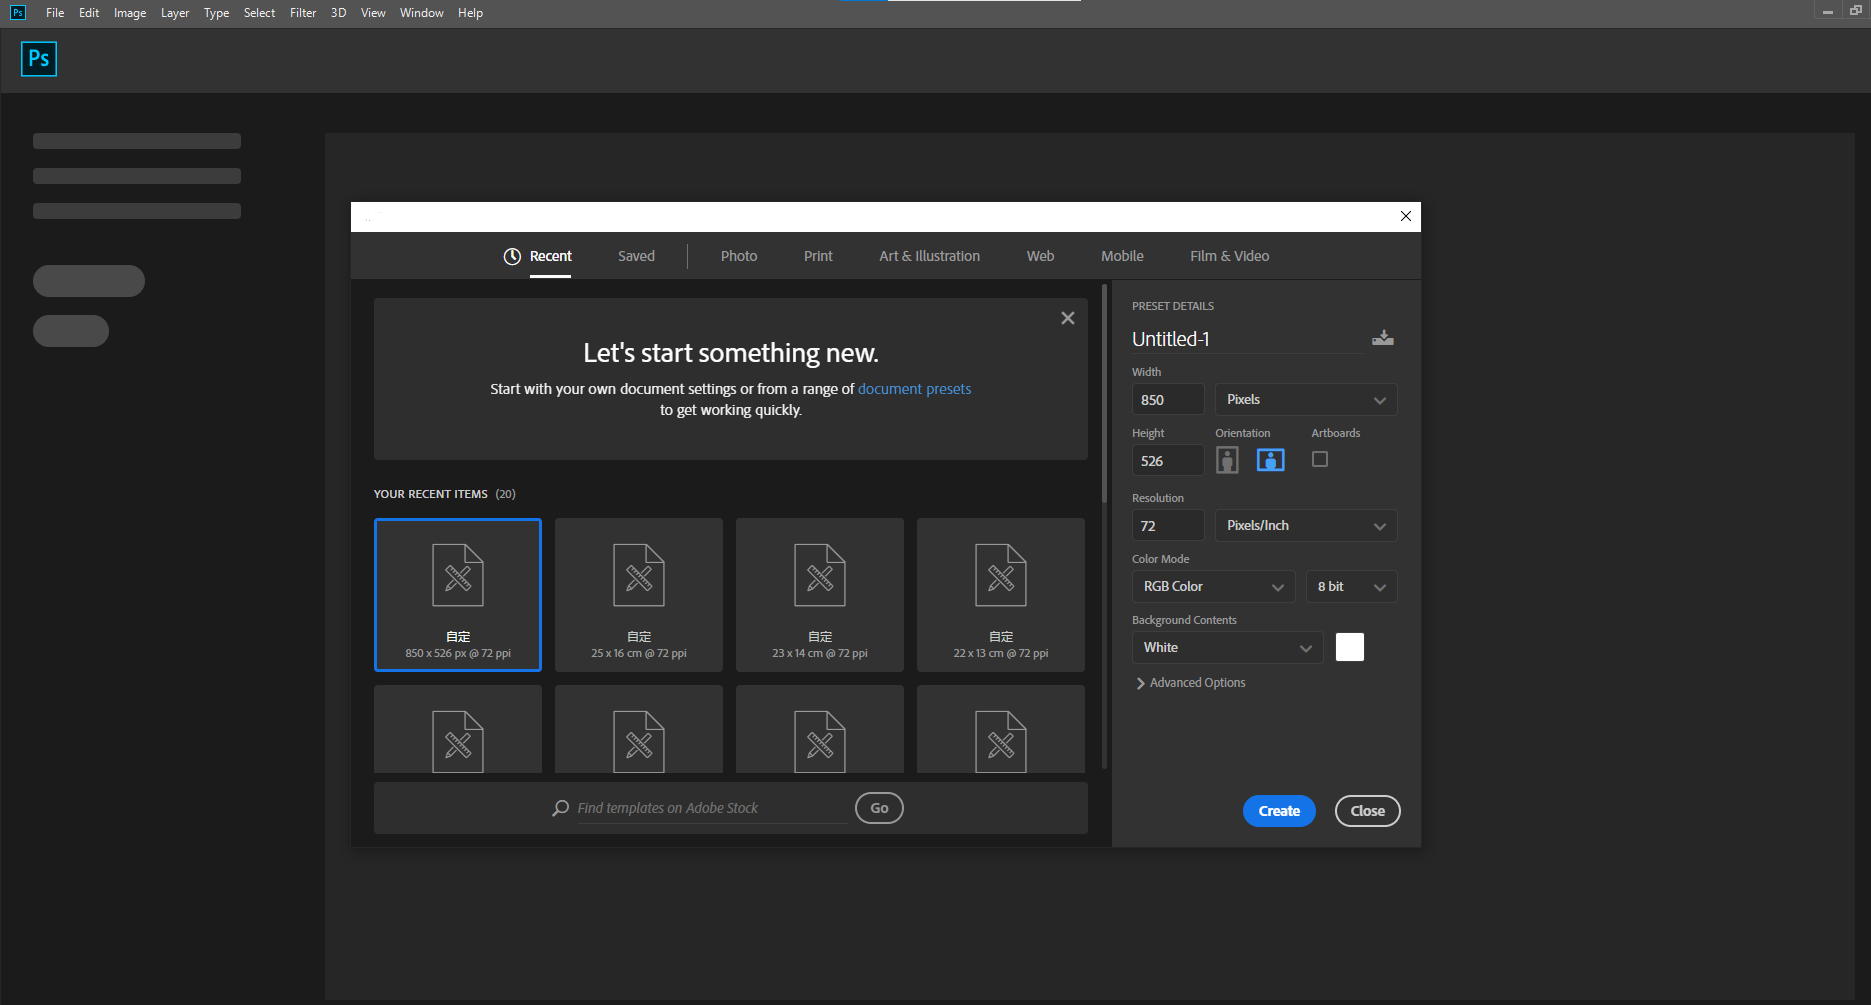Click the search magnifier icon for Adobe Stock

[561, 808]
